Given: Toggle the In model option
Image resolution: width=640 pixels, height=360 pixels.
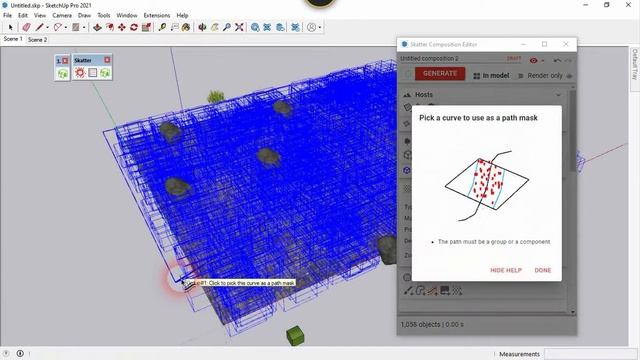Looking at the screenshot, I should [x=491, y=76].
